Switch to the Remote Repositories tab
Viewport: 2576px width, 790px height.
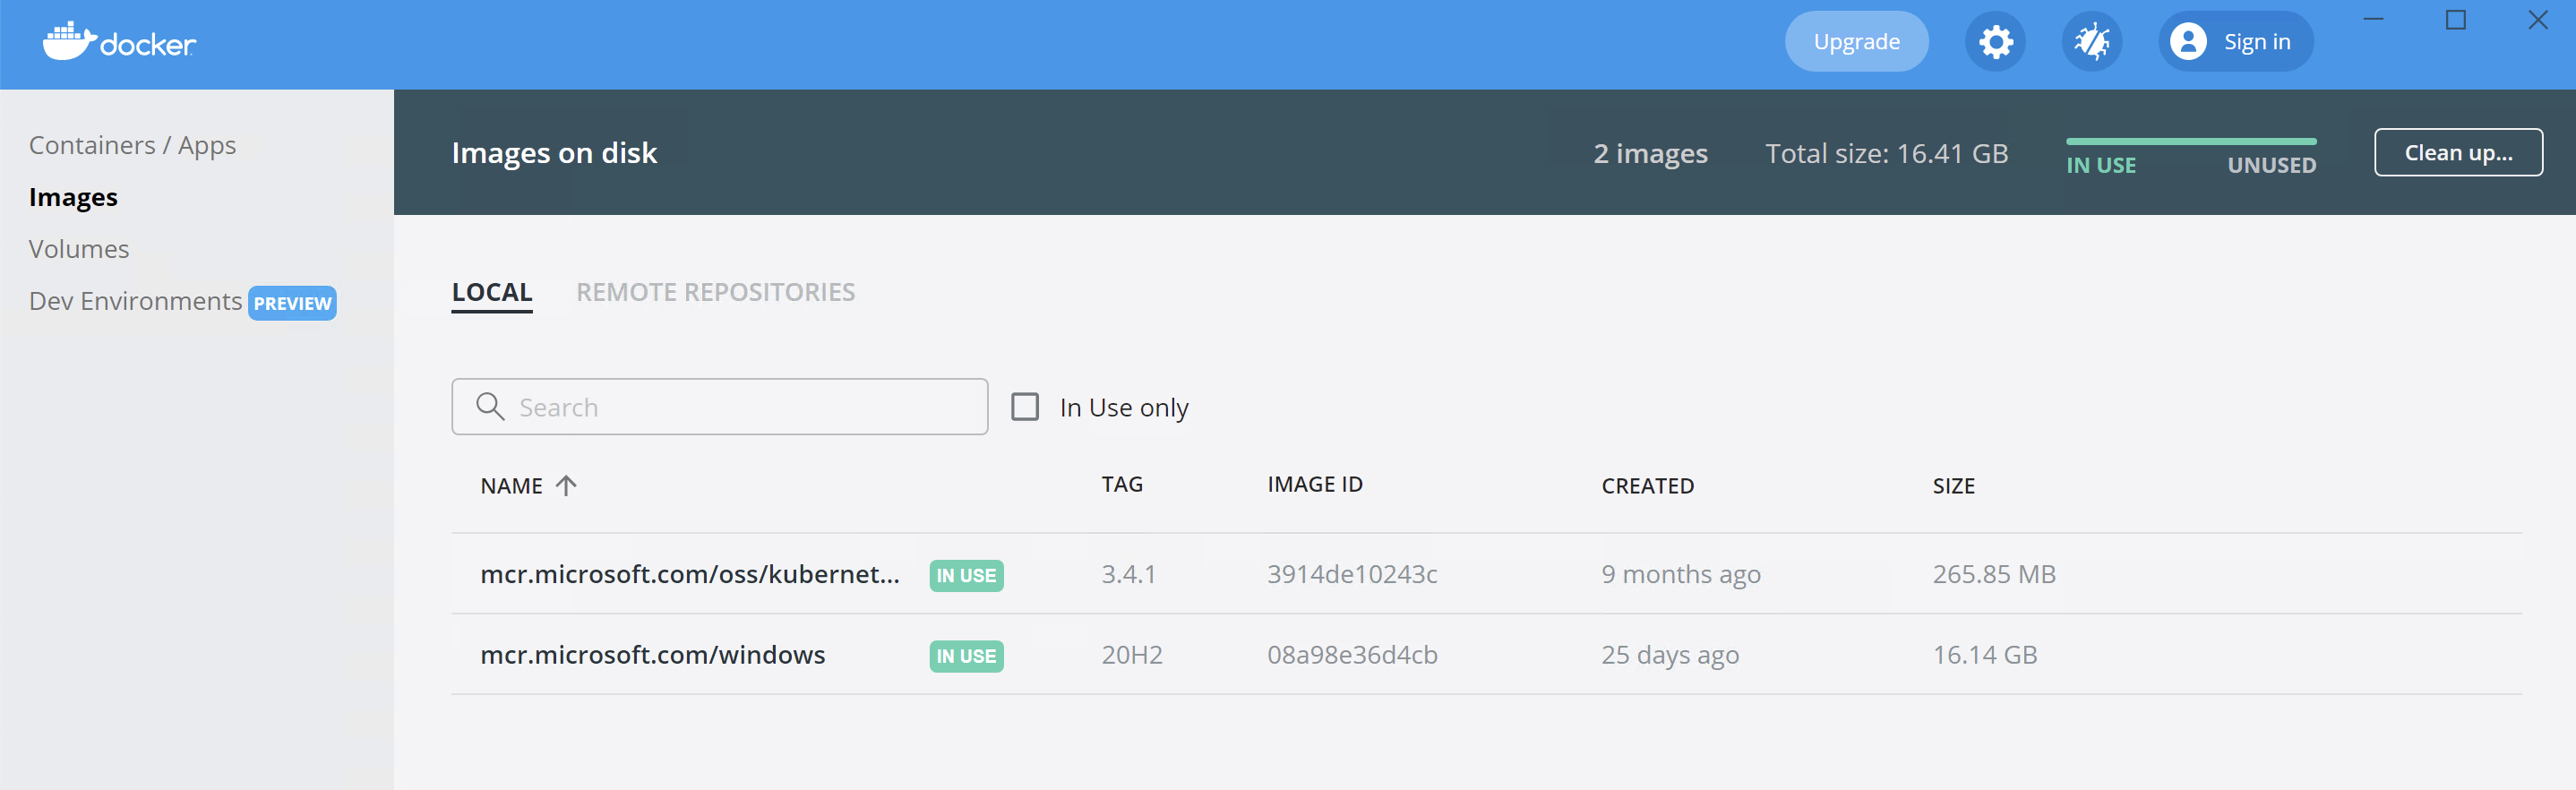point(715,292)
